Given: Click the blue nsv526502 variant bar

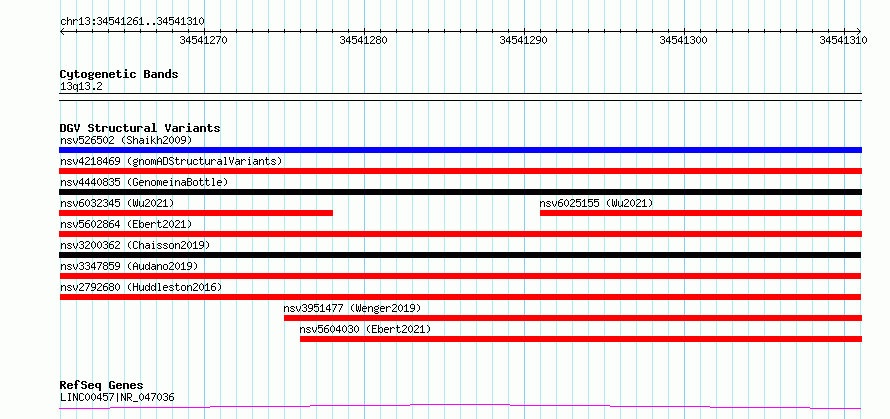Looking at the screenshot, I should (x=460, y=150).
